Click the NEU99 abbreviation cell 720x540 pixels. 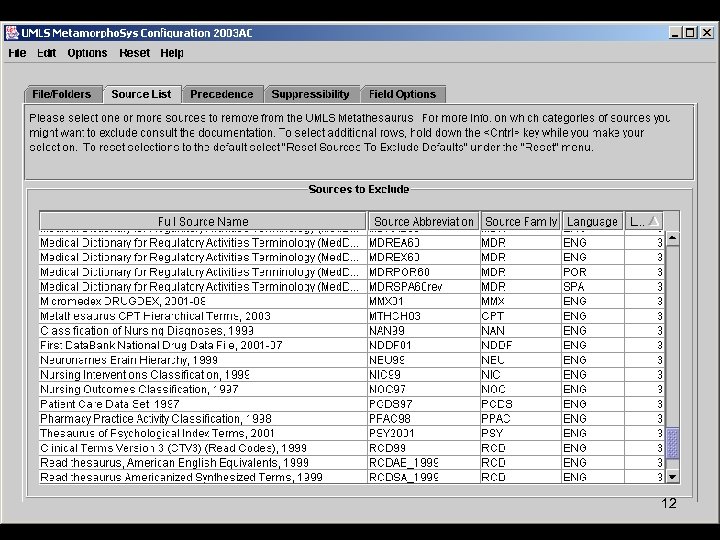(x=423, y=360)
